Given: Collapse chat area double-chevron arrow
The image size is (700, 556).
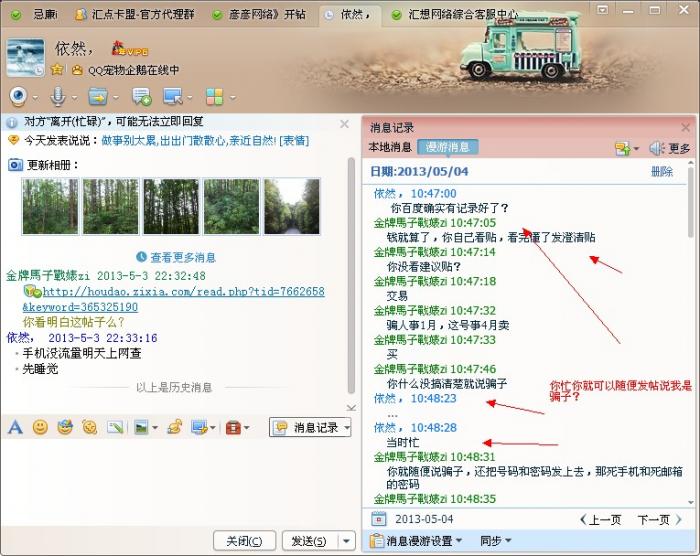Looking at the screenshot, I should [351, 407].
